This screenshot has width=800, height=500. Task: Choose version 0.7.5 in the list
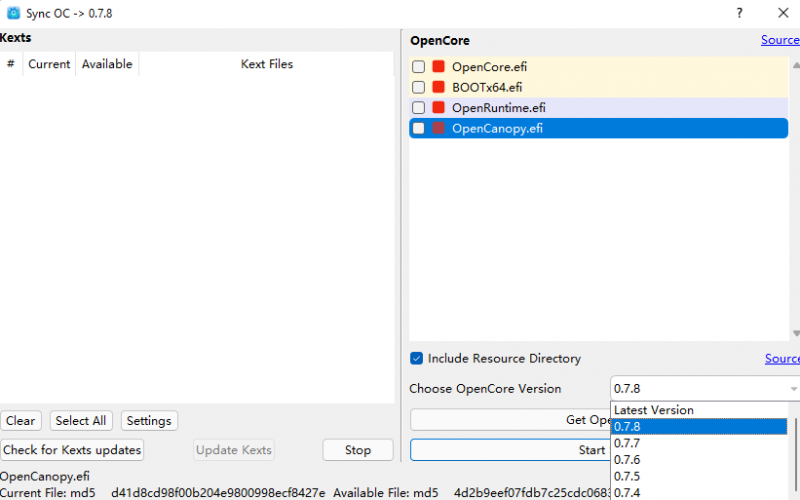point(699,476)
